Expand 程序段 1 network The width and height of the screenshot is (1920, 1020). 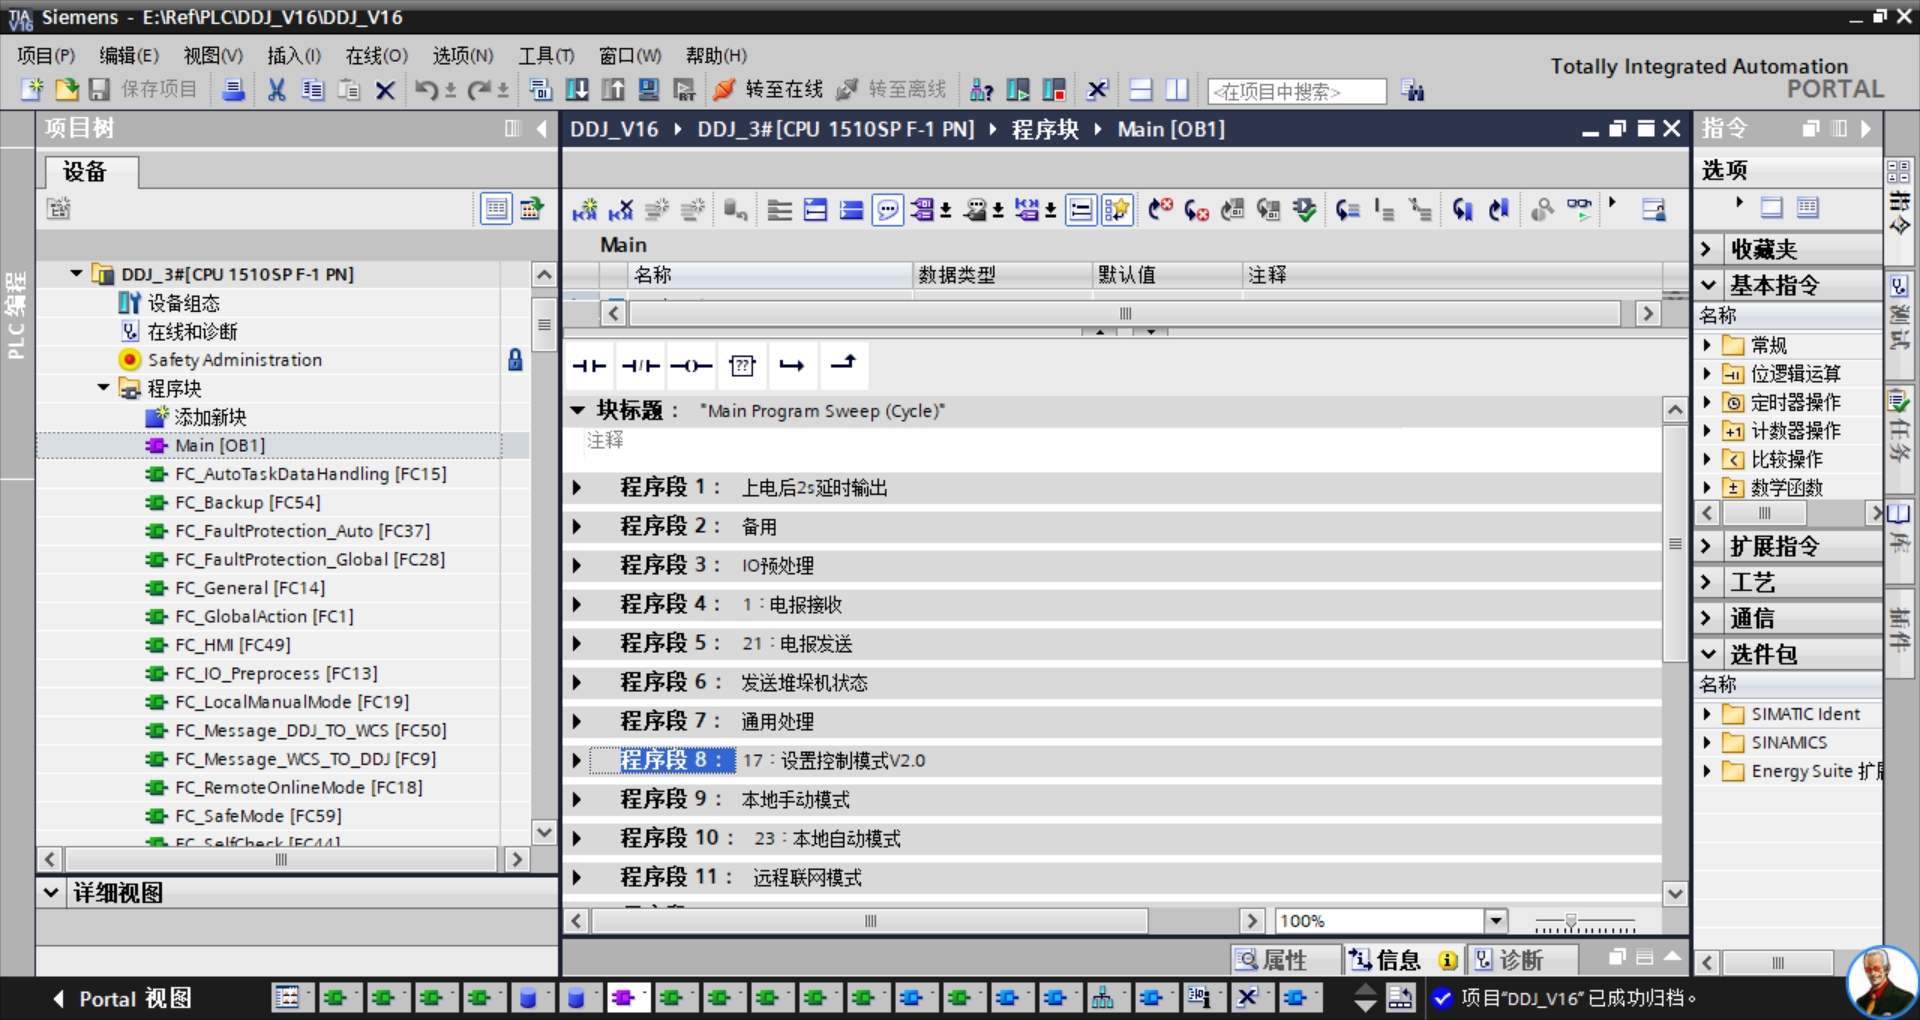(577, 487)
